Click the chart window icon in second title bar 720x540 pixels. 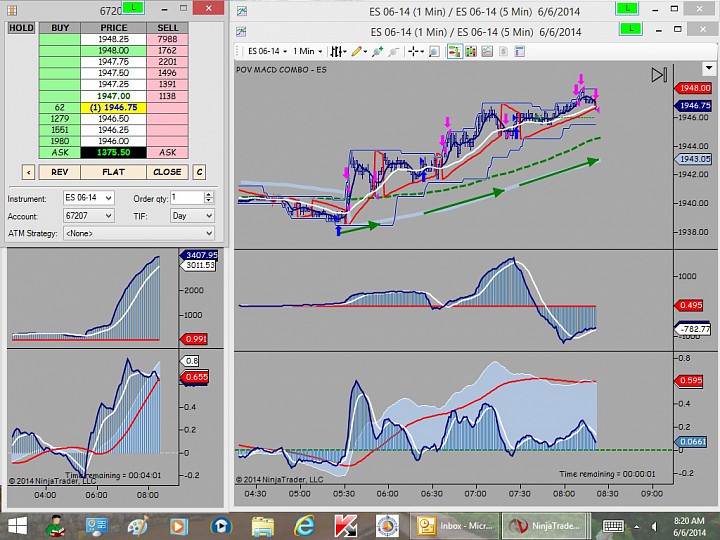[241, 32]
